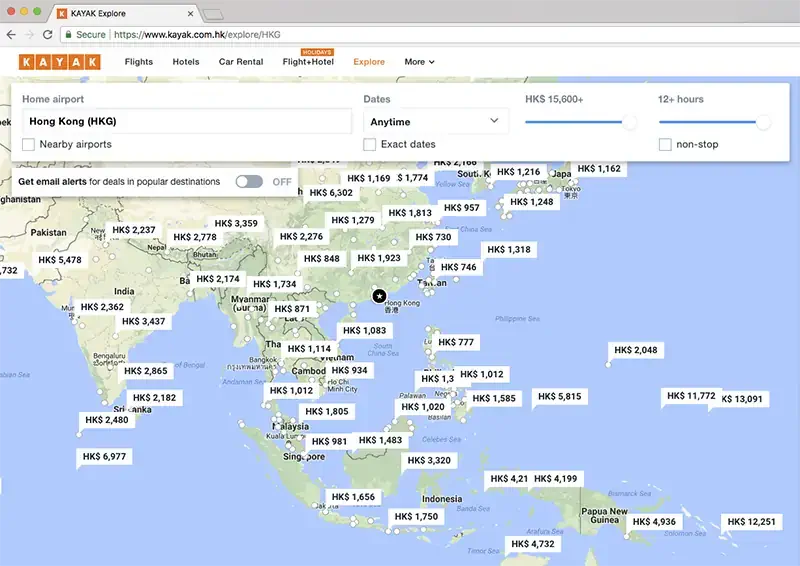Select the HK$ 777 price tag
This screenshot has height=566, width=800.
click(456, 342)
